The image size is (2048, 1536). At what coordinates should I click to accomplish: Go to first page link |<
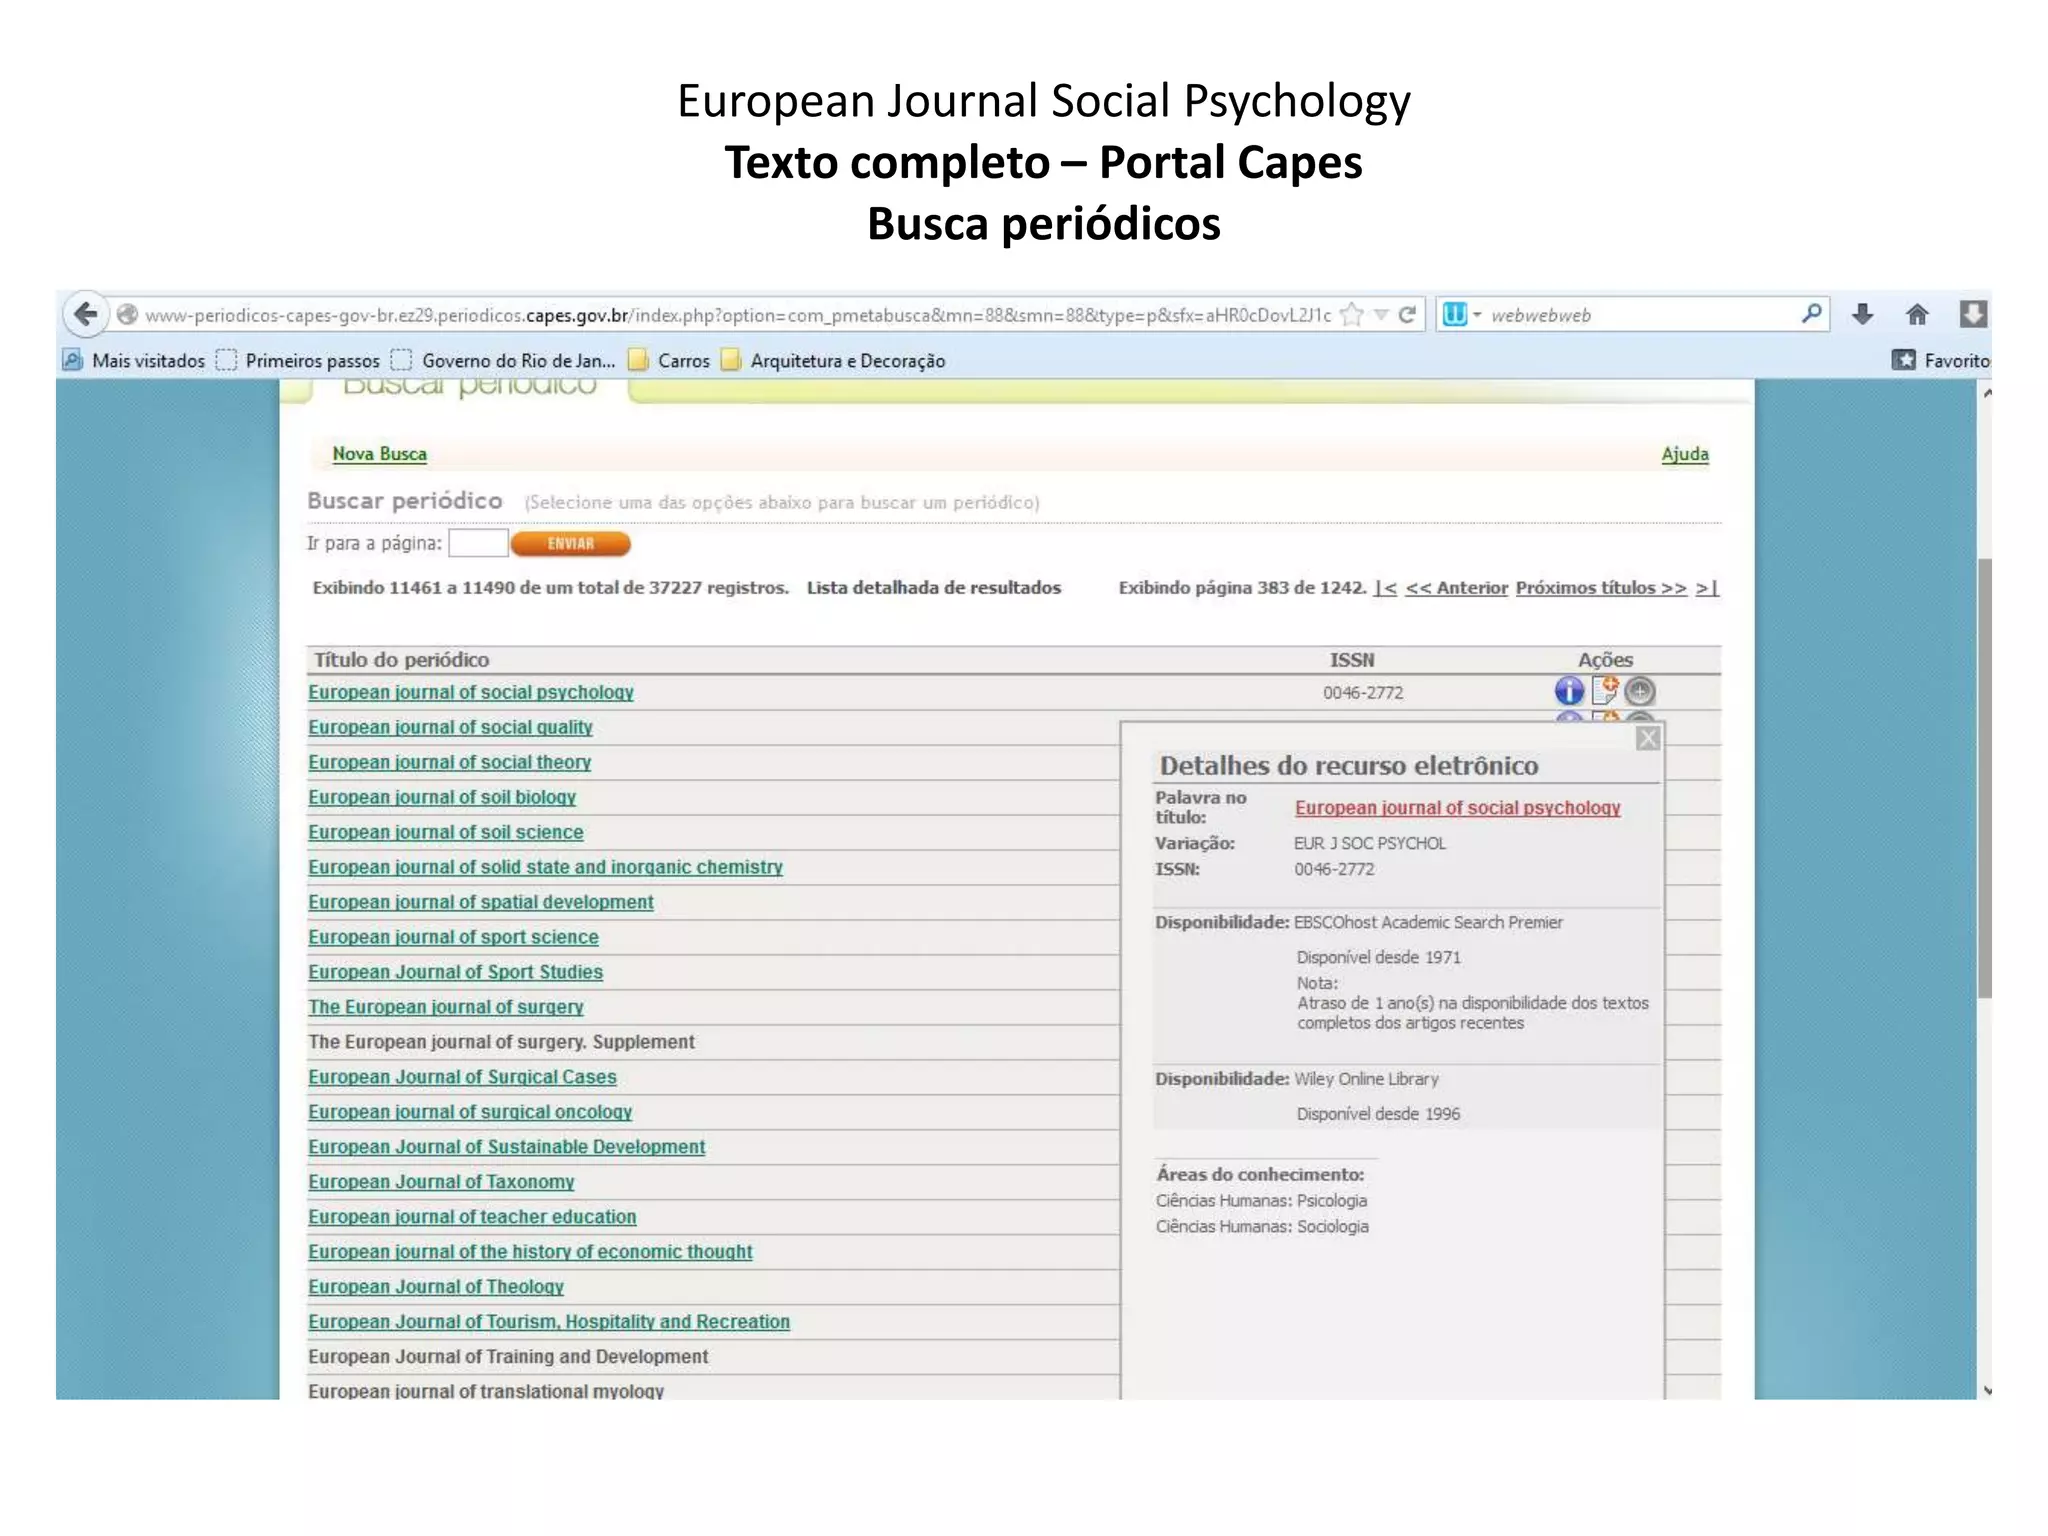pos(1385,588)
